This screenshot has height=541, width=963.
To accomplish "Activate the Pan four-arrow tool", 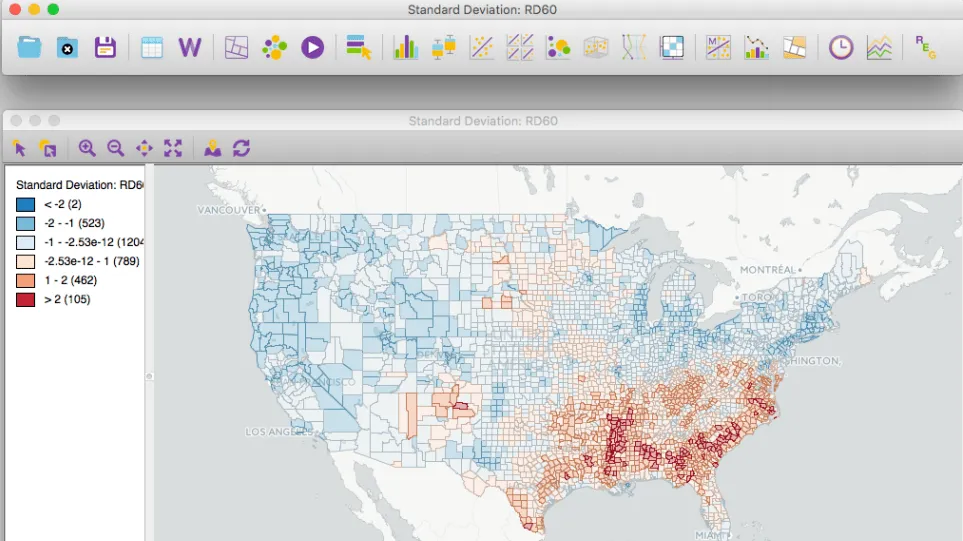I will (x=144, y=148).
